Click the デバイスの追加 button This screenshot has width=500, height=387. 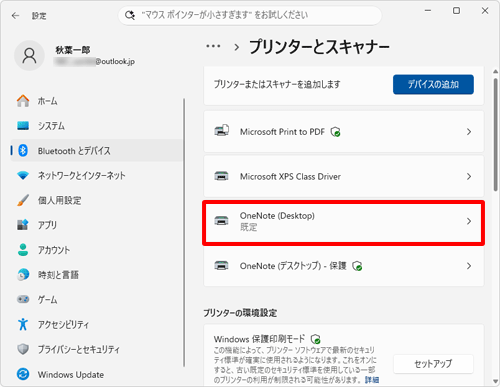coord(433,84)
